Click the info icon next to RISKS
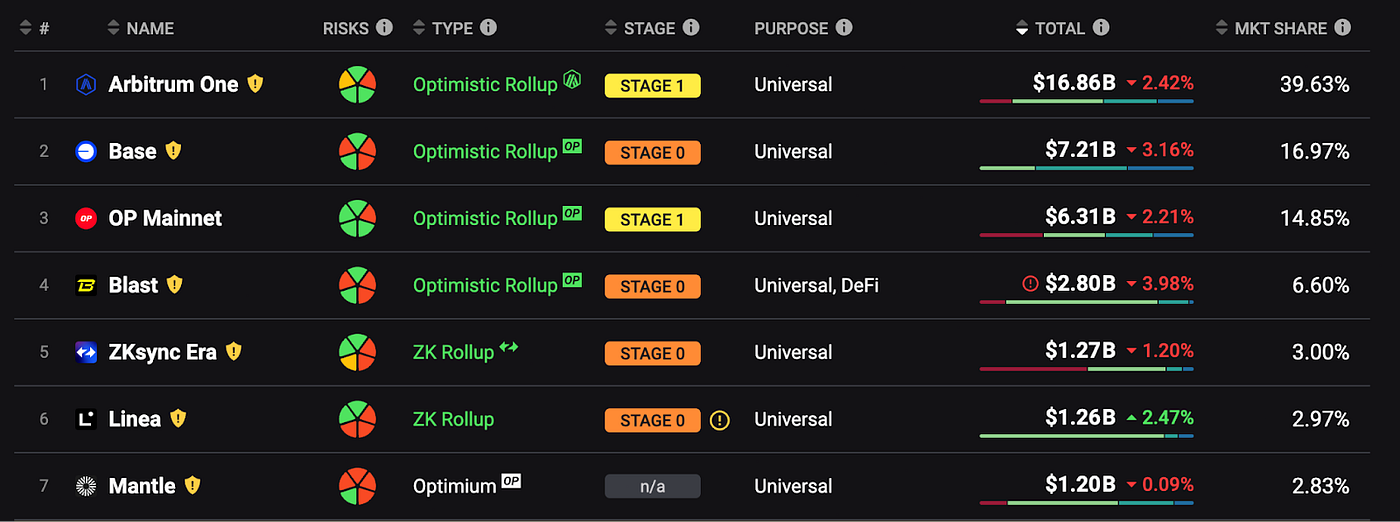 [384, 27]
